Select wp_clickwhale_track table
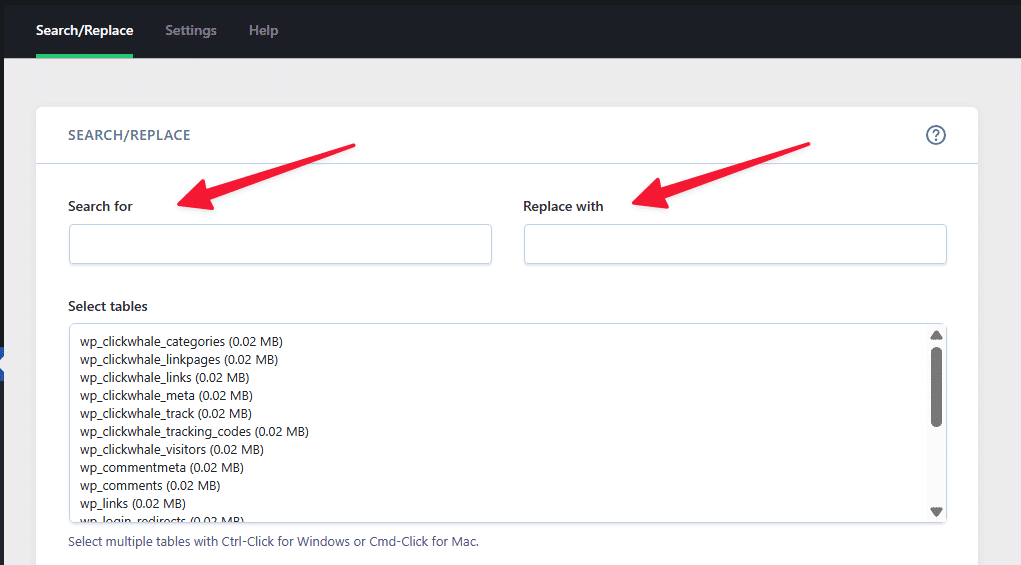 point(166,413)
